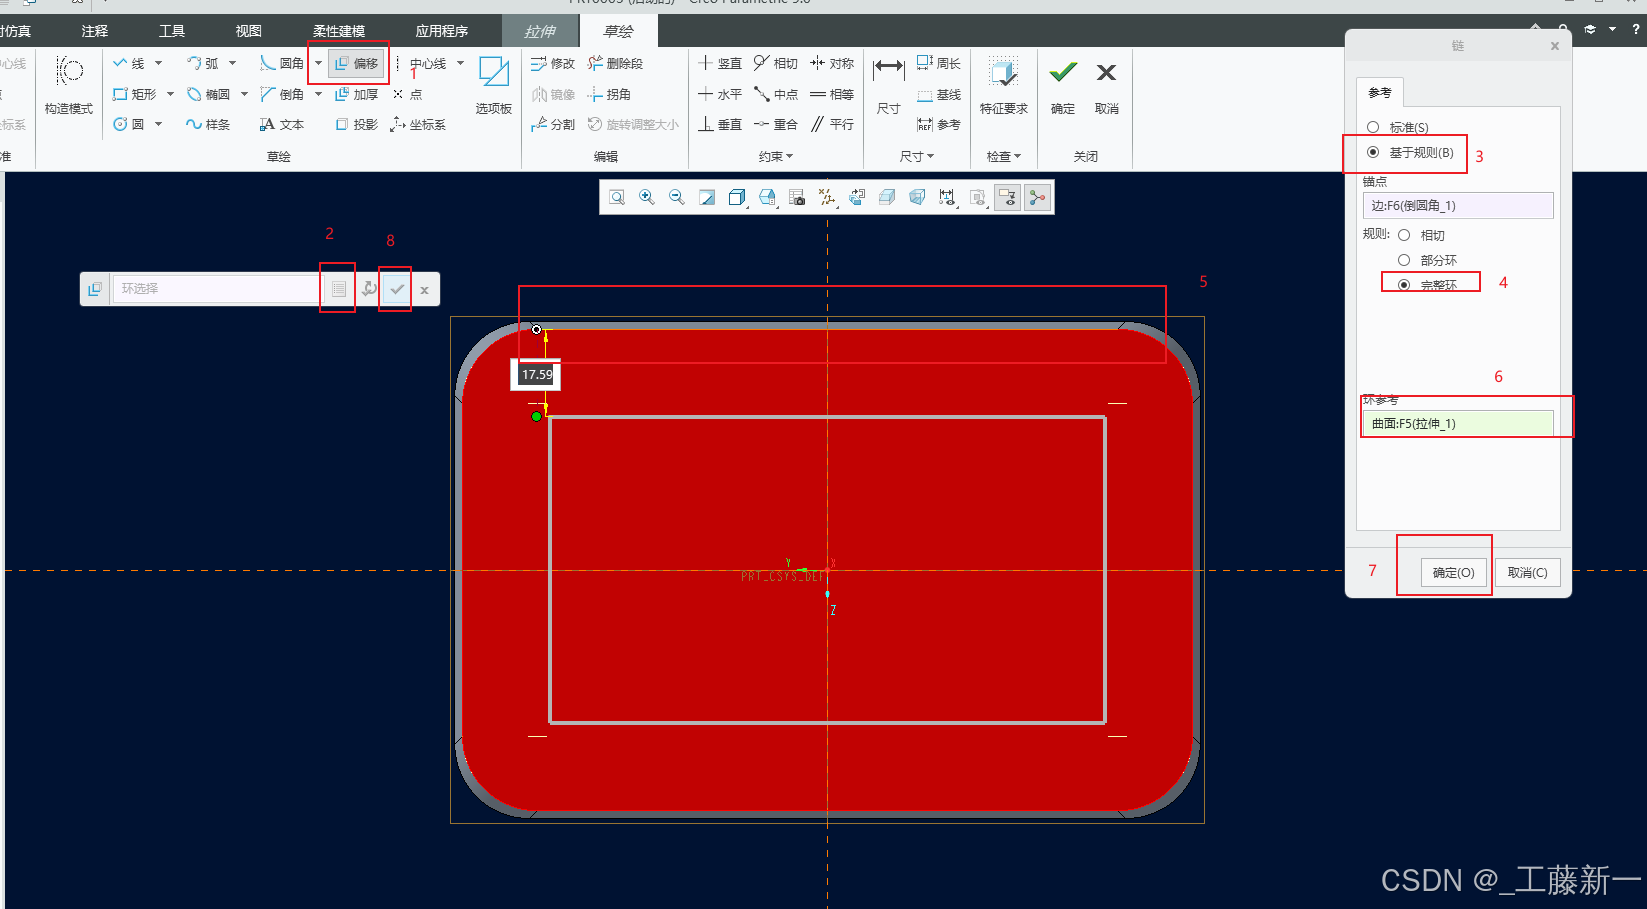Click the zoom out icon in graphics toolbar
Viewport: 1647px width, 909px height.
tap(677, 197)
